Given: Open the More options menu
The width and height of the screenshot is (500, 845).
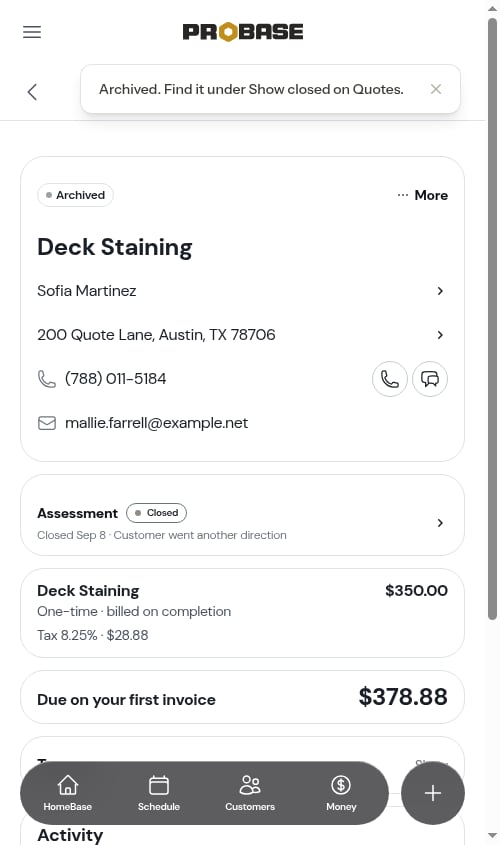Looking at the screenshot, I should 422,195.
